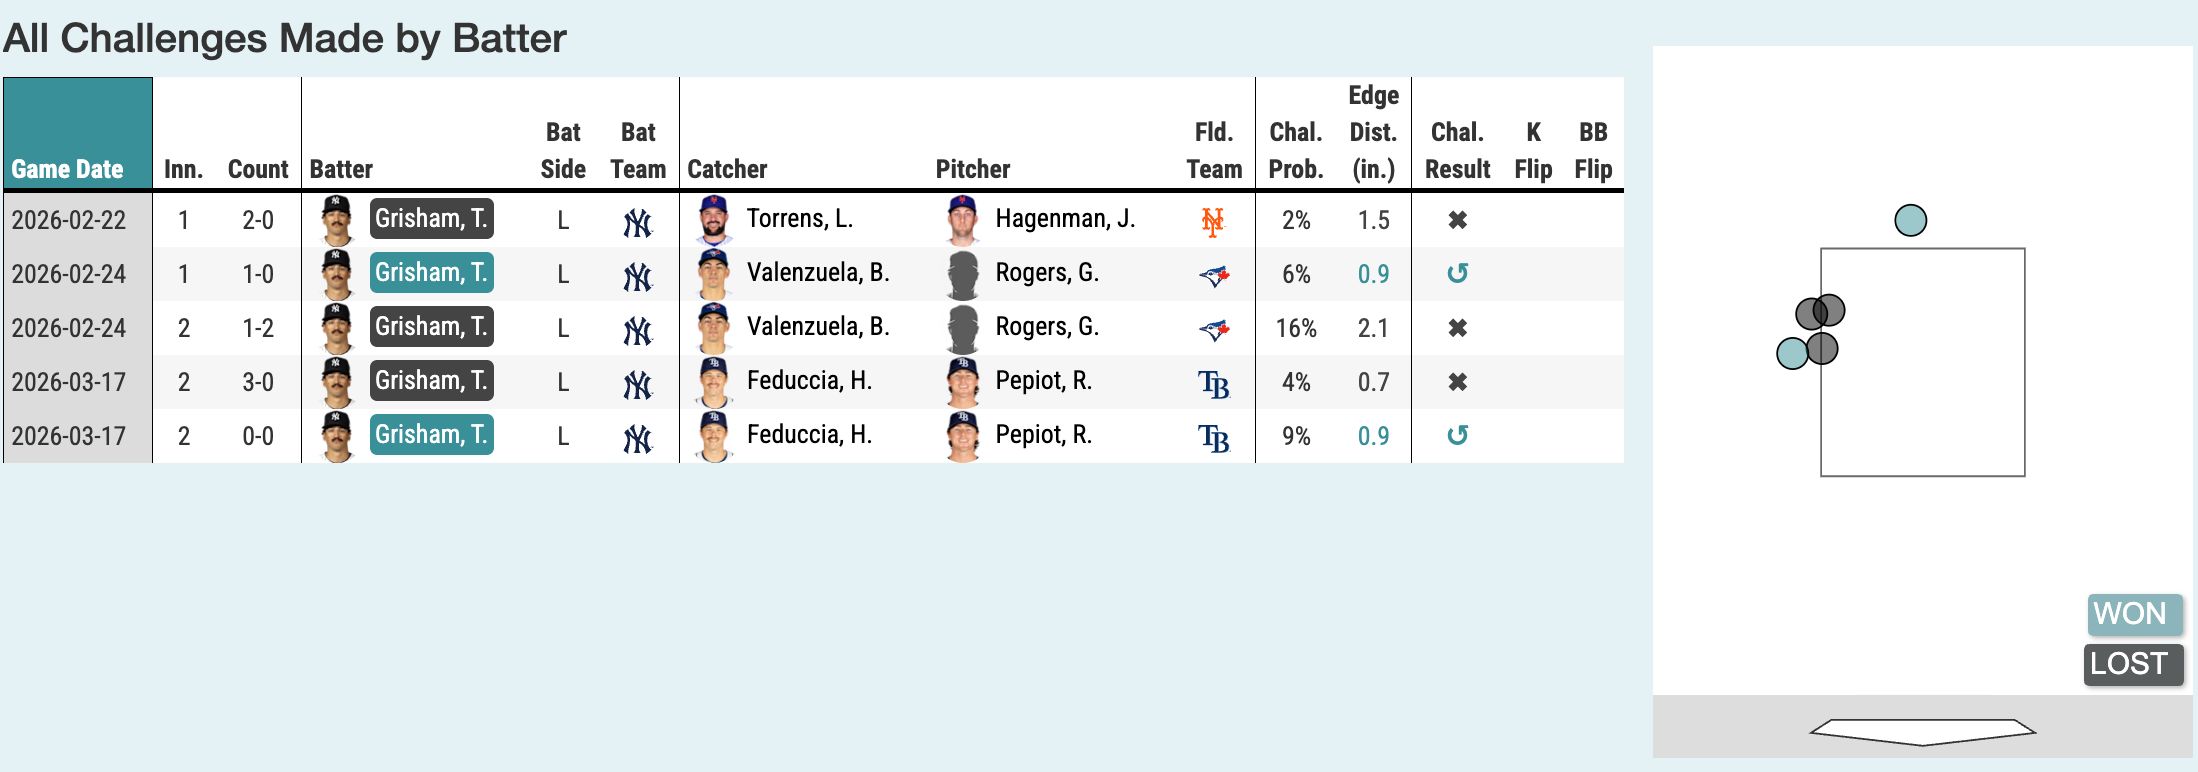Sort the table by Edge Dist. column
The width and height of the screenshot is (2198, 772).
click(x=1373, y=132)
